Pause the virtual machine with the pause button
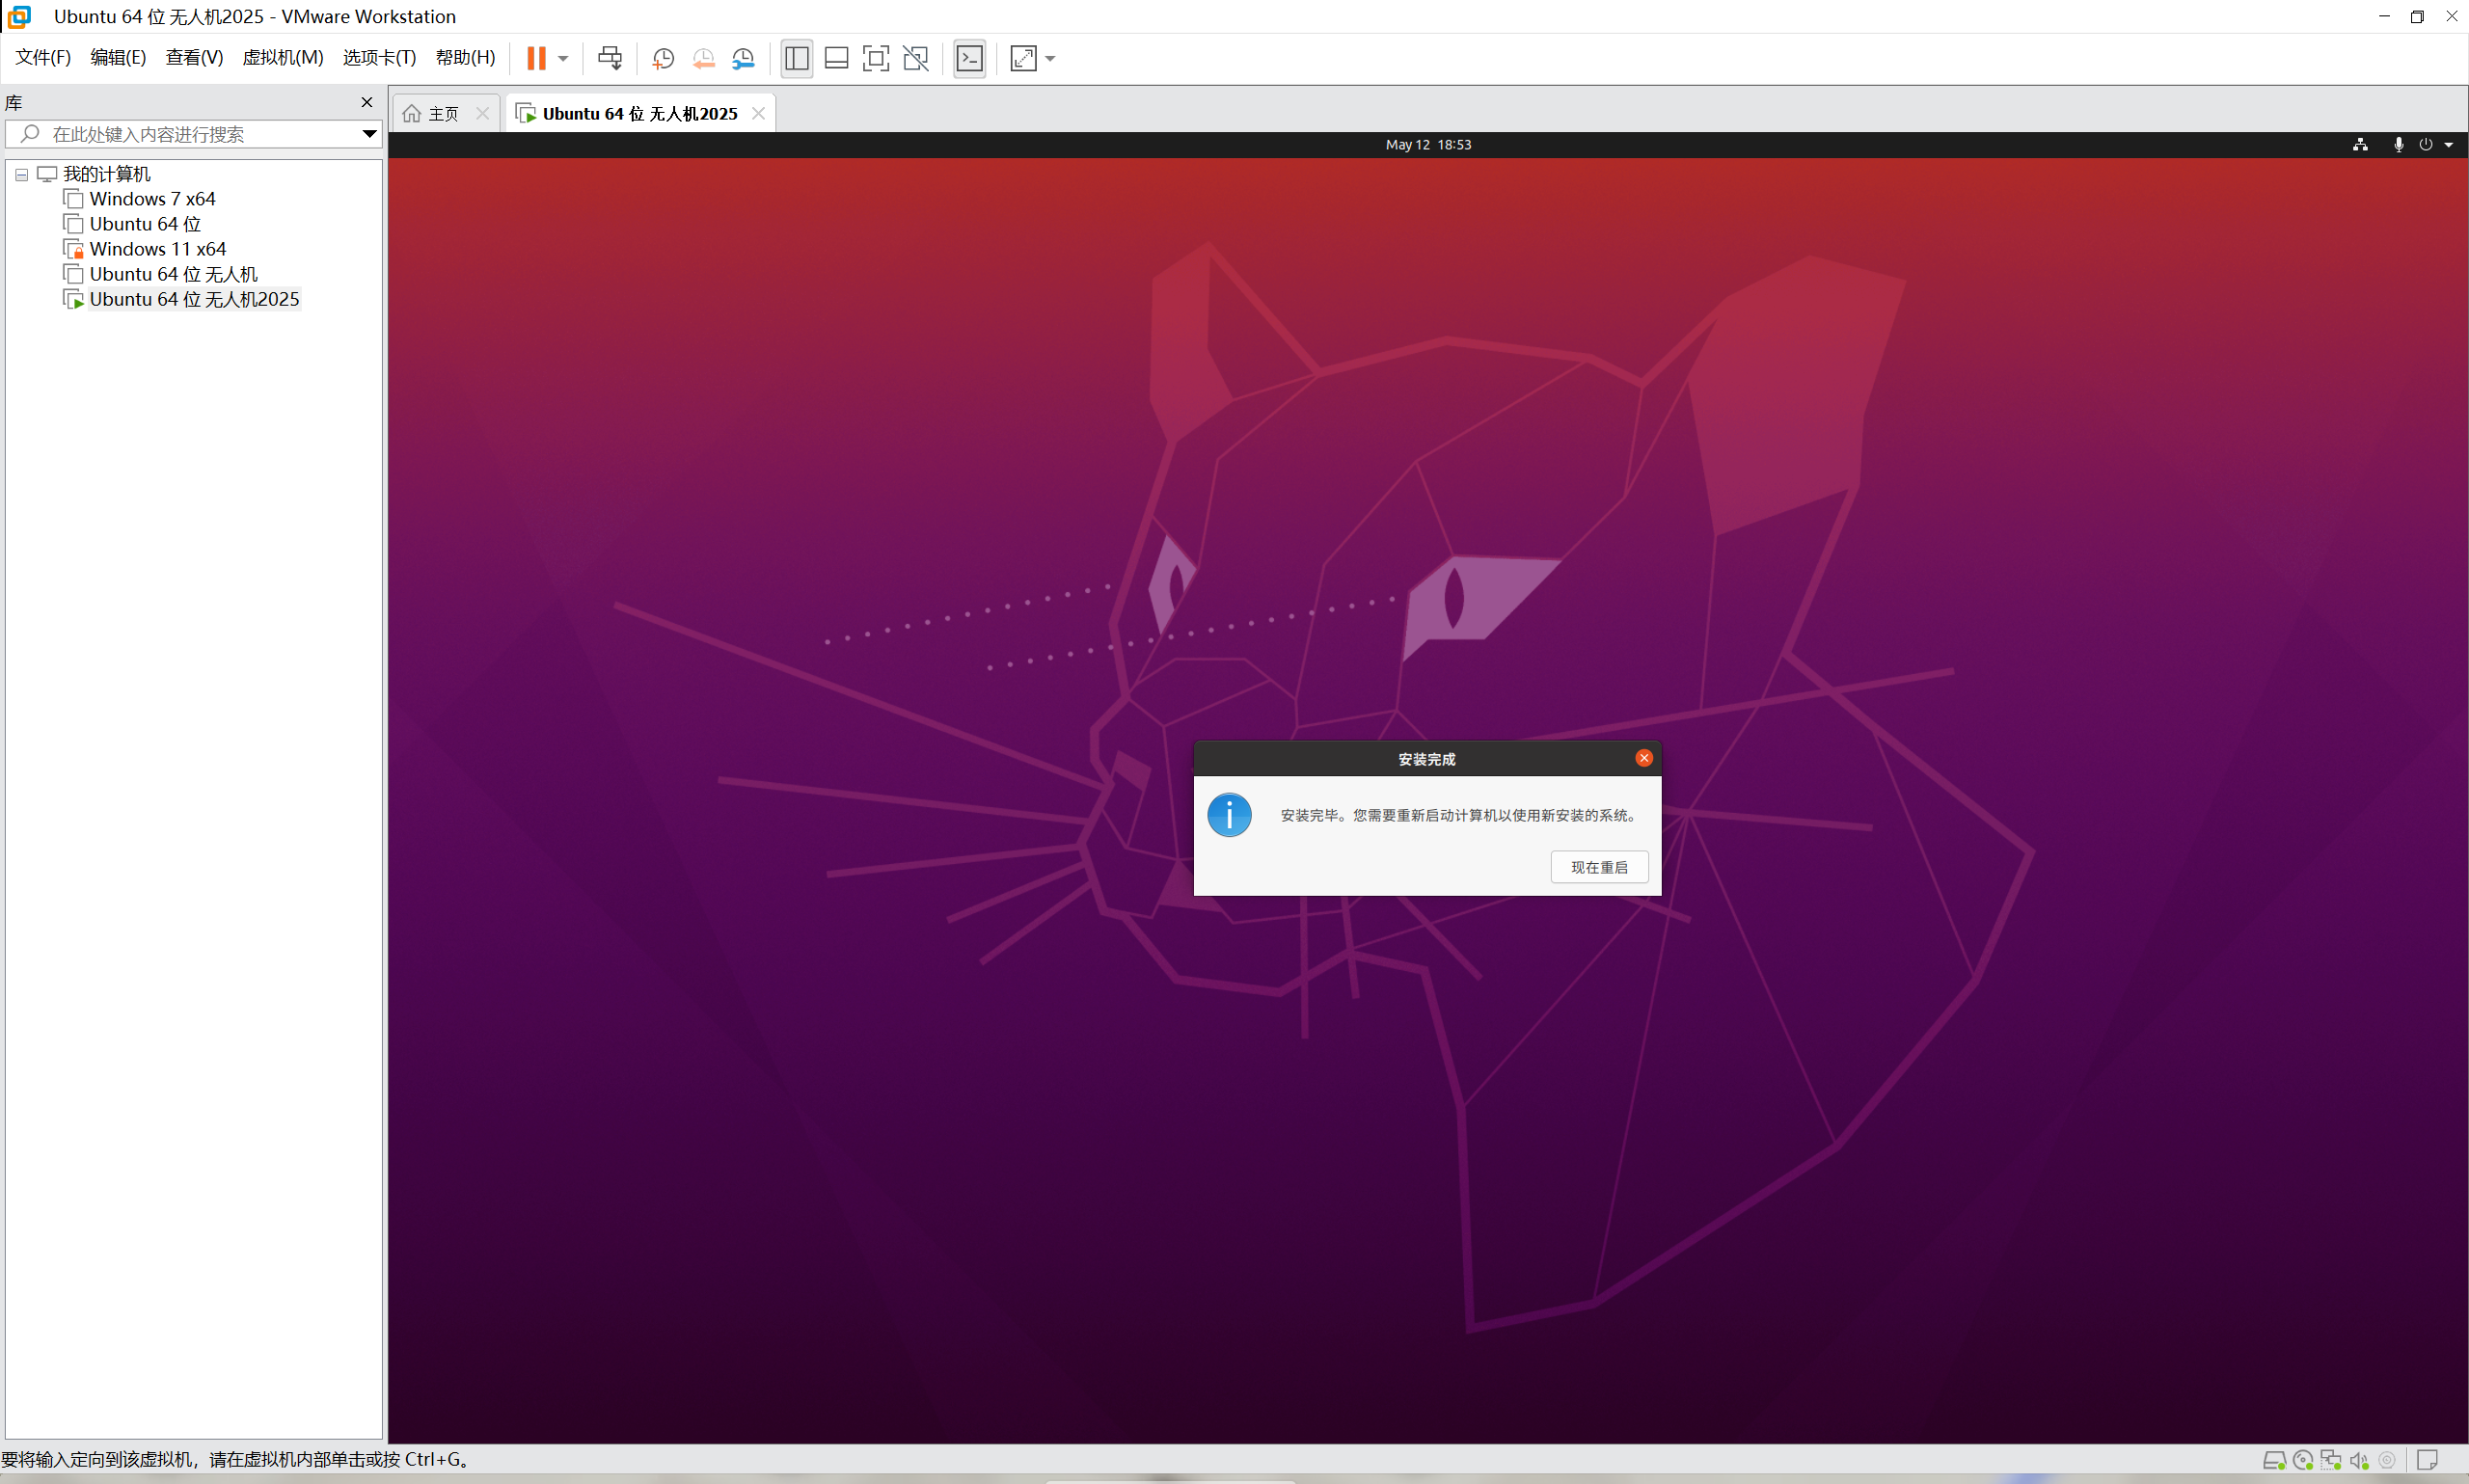Viewport: 2469px width, 1484px height. click(x=536, y=58)
